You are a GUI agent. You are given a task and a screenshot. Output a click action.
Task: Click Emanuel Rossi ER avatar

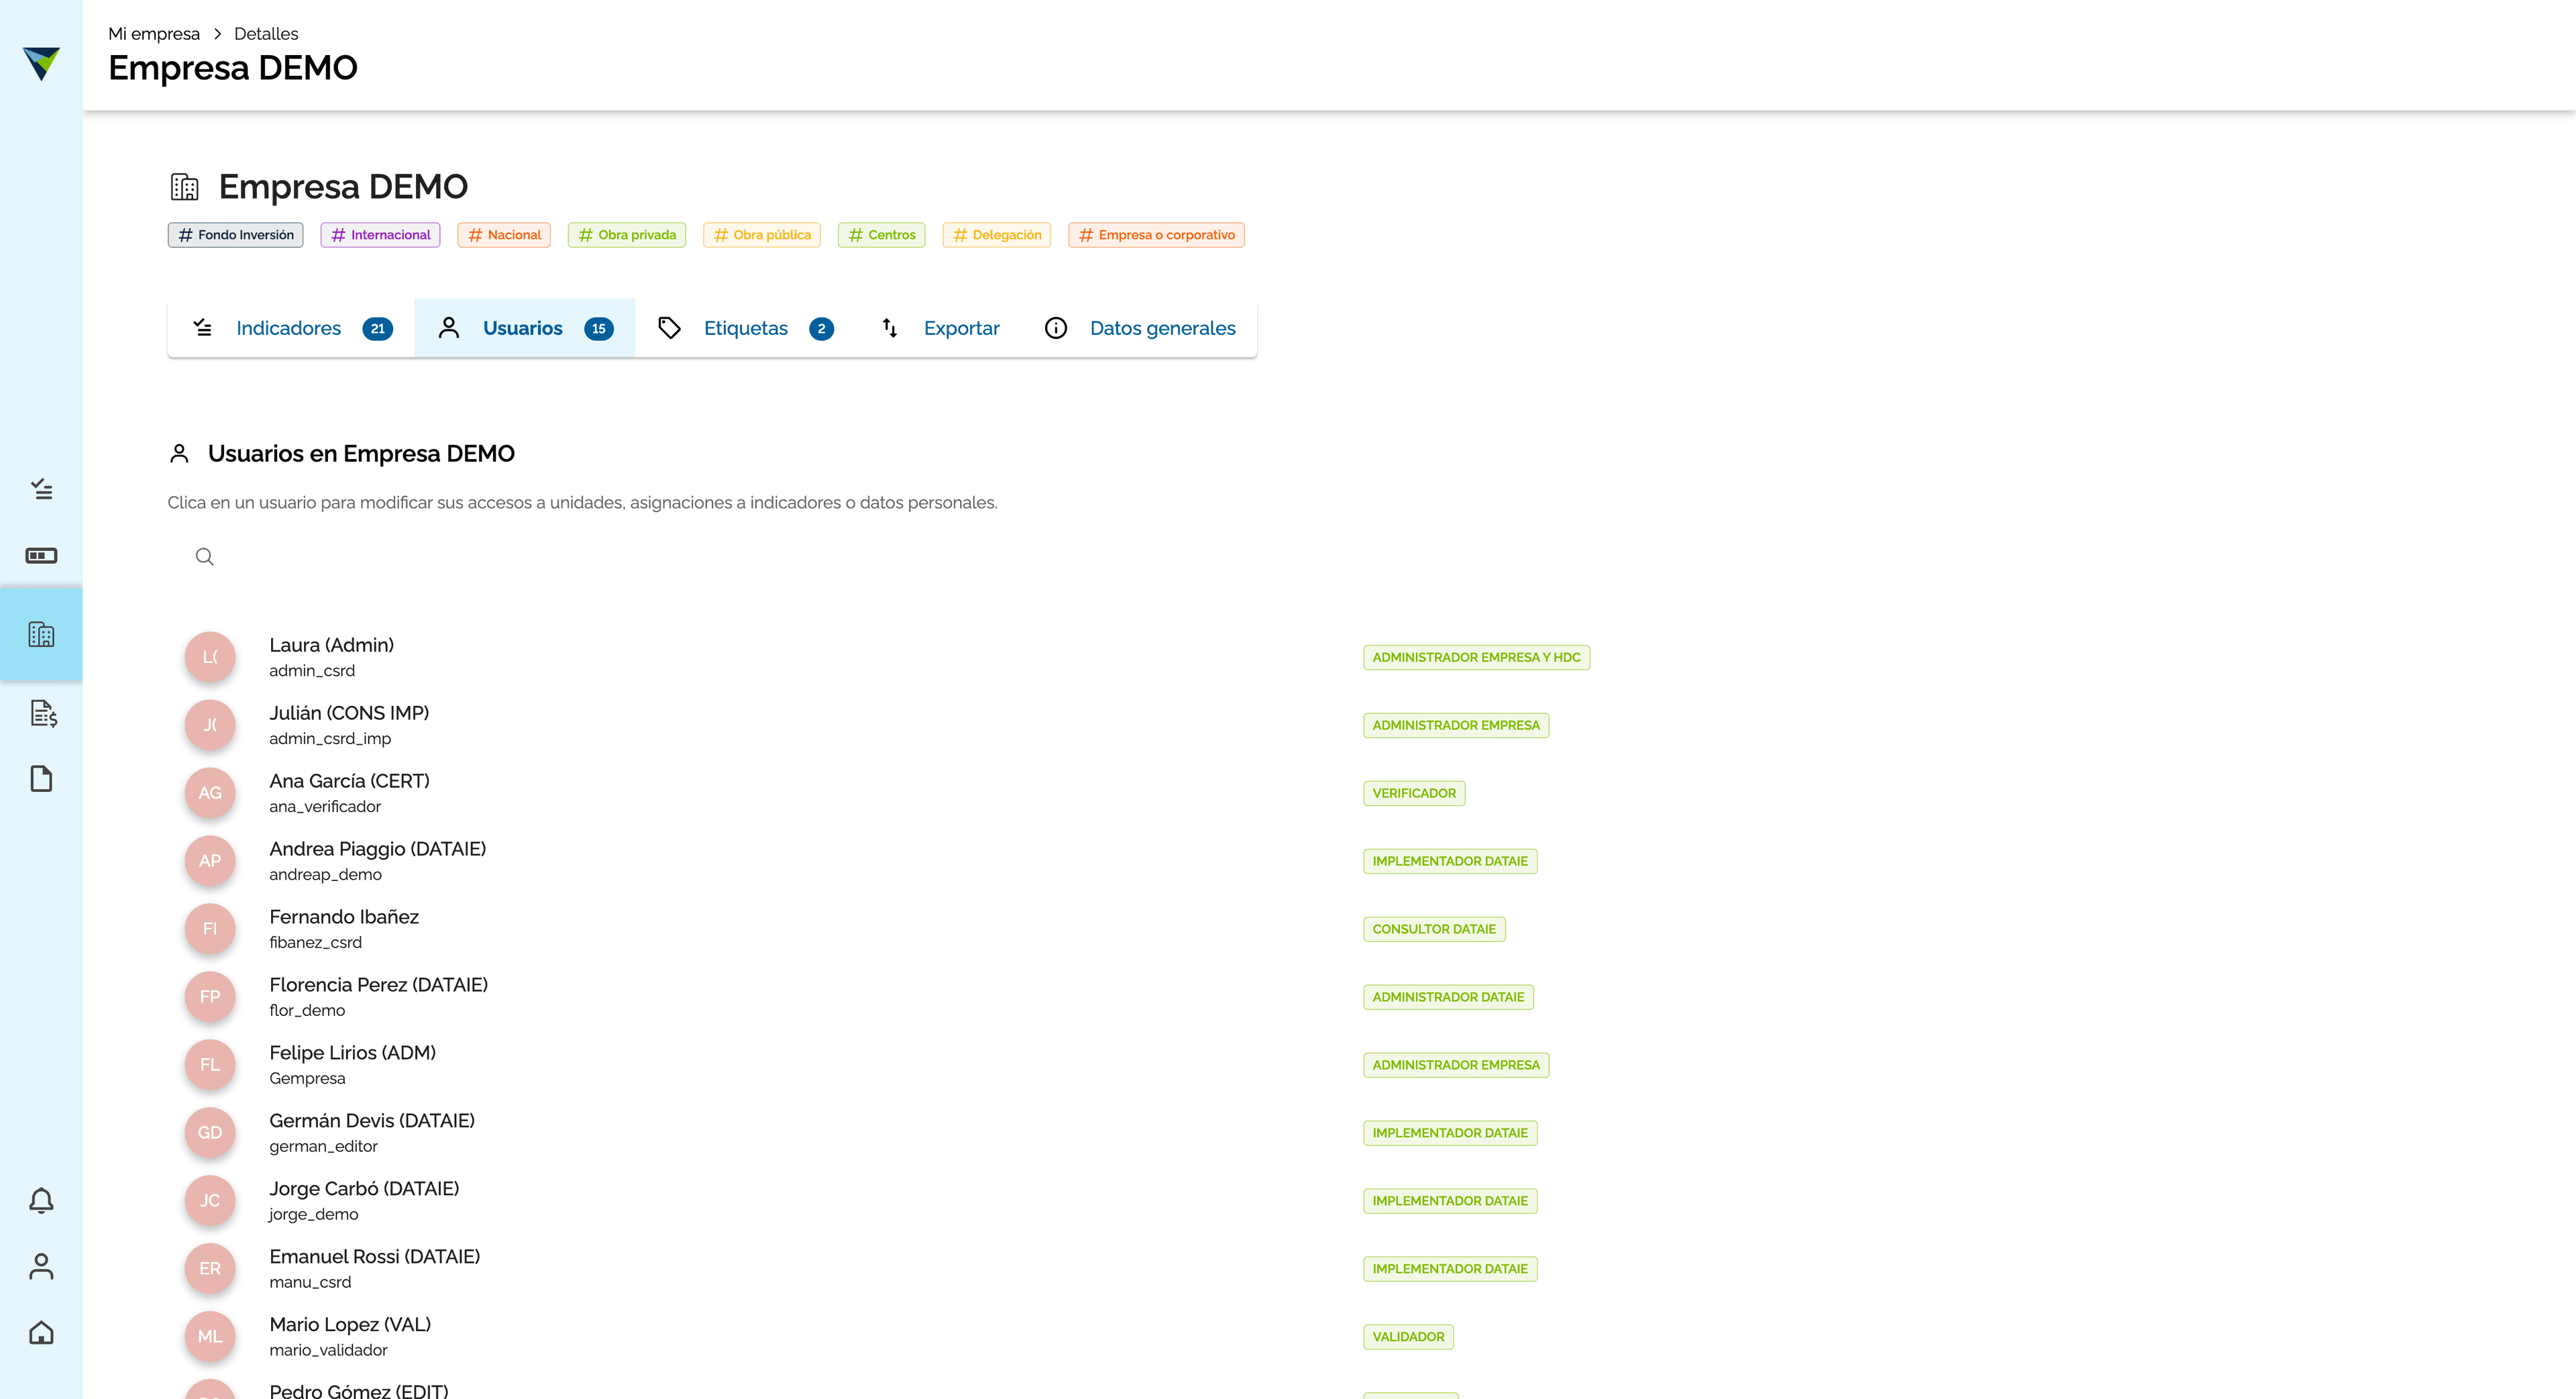click(210, 1269)
